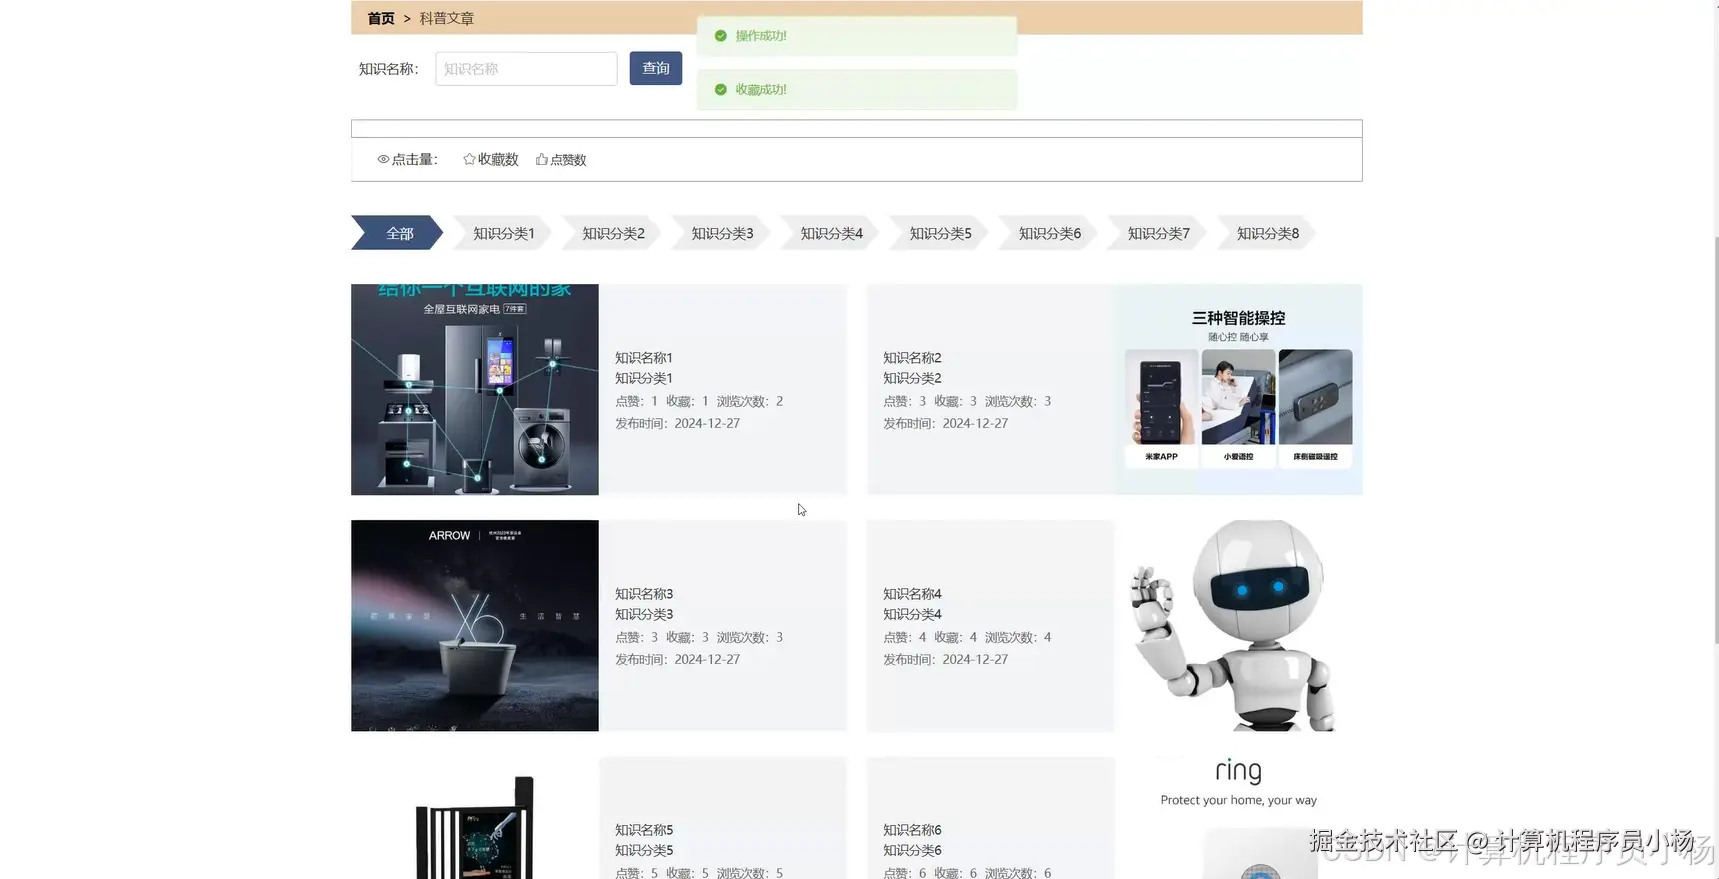The height and width of the screenshot is (879, 1719).
Task: Click 知识分类3 label in third card
Action: pyautogui.click(x=644, y=614)
